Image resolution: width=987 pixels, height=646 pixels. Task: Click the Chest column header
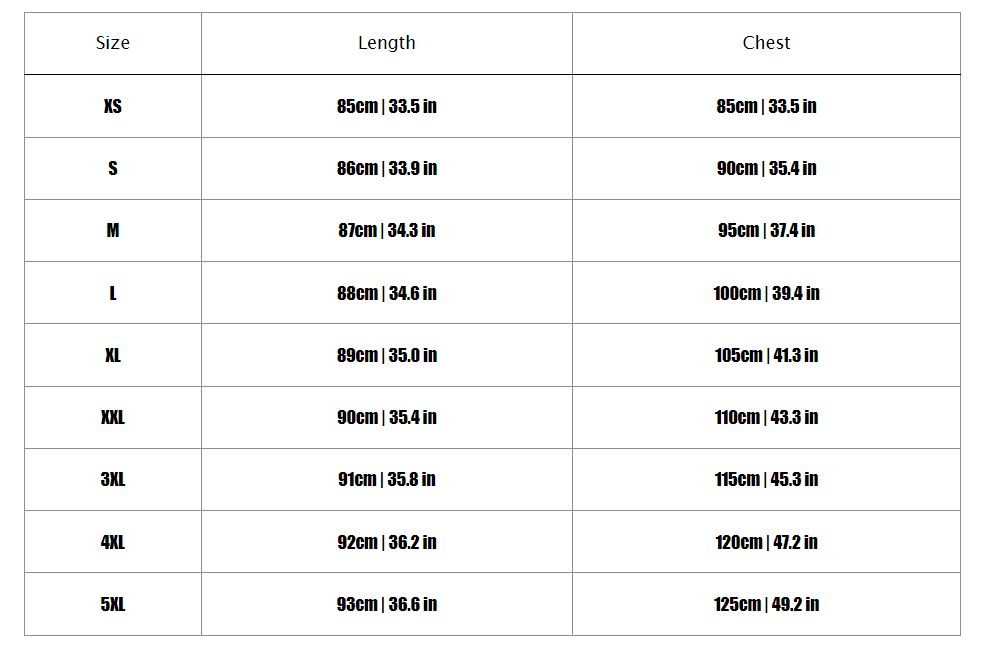pyautogui.click(x=766, y=43)
